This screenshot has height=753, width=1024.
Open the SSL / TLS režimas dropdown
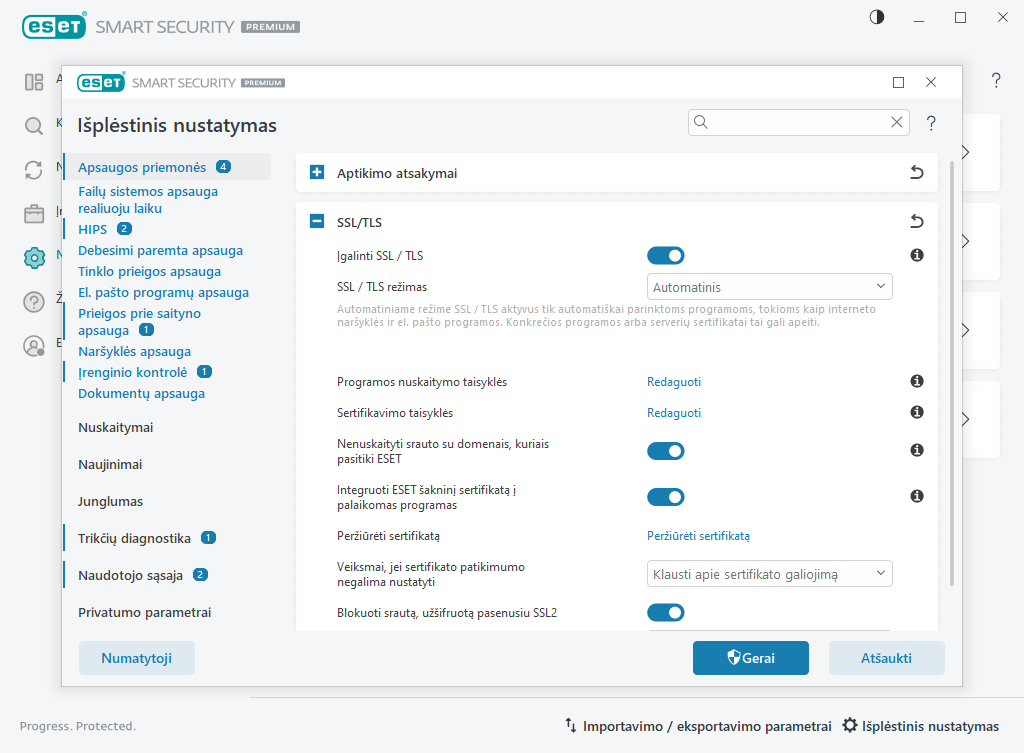pyautogui.click(x=769, y=286)
